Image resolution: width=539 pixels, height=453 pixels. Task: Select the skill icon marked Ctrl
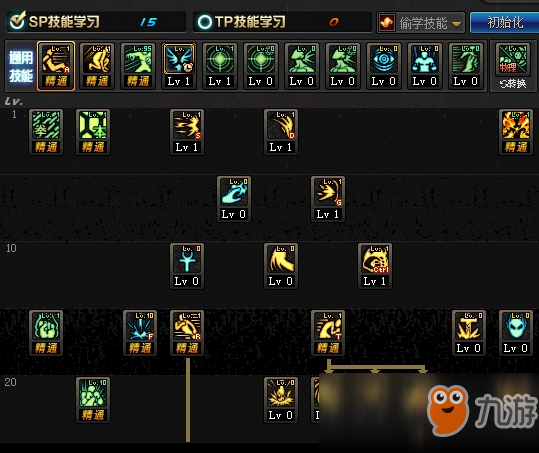pos(375,259)
